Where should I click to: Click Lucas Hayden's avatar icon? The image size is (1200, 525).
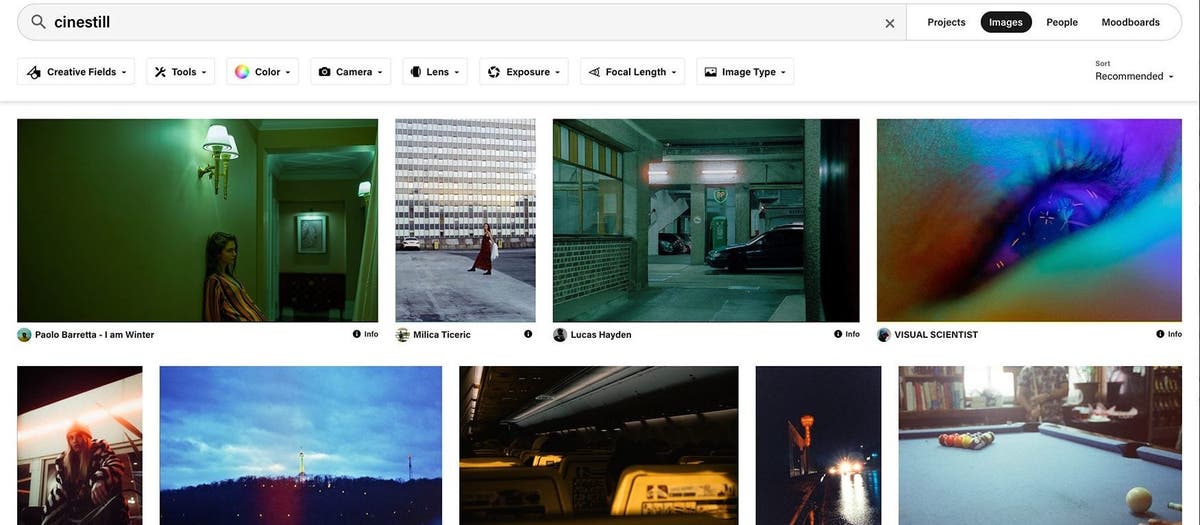(560, 335)
